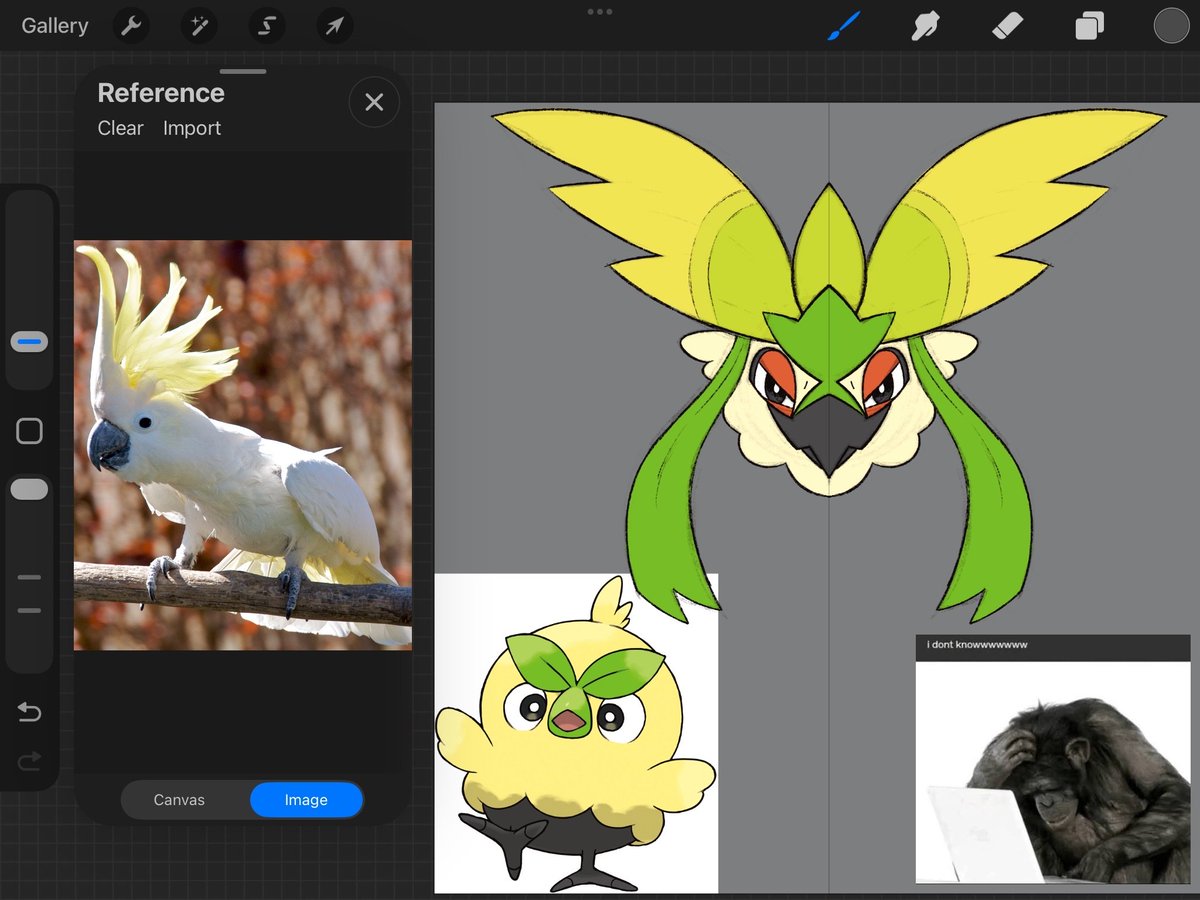1200x900 pixels.
Task: Close the Reference panel
Action: click(373, 102)
